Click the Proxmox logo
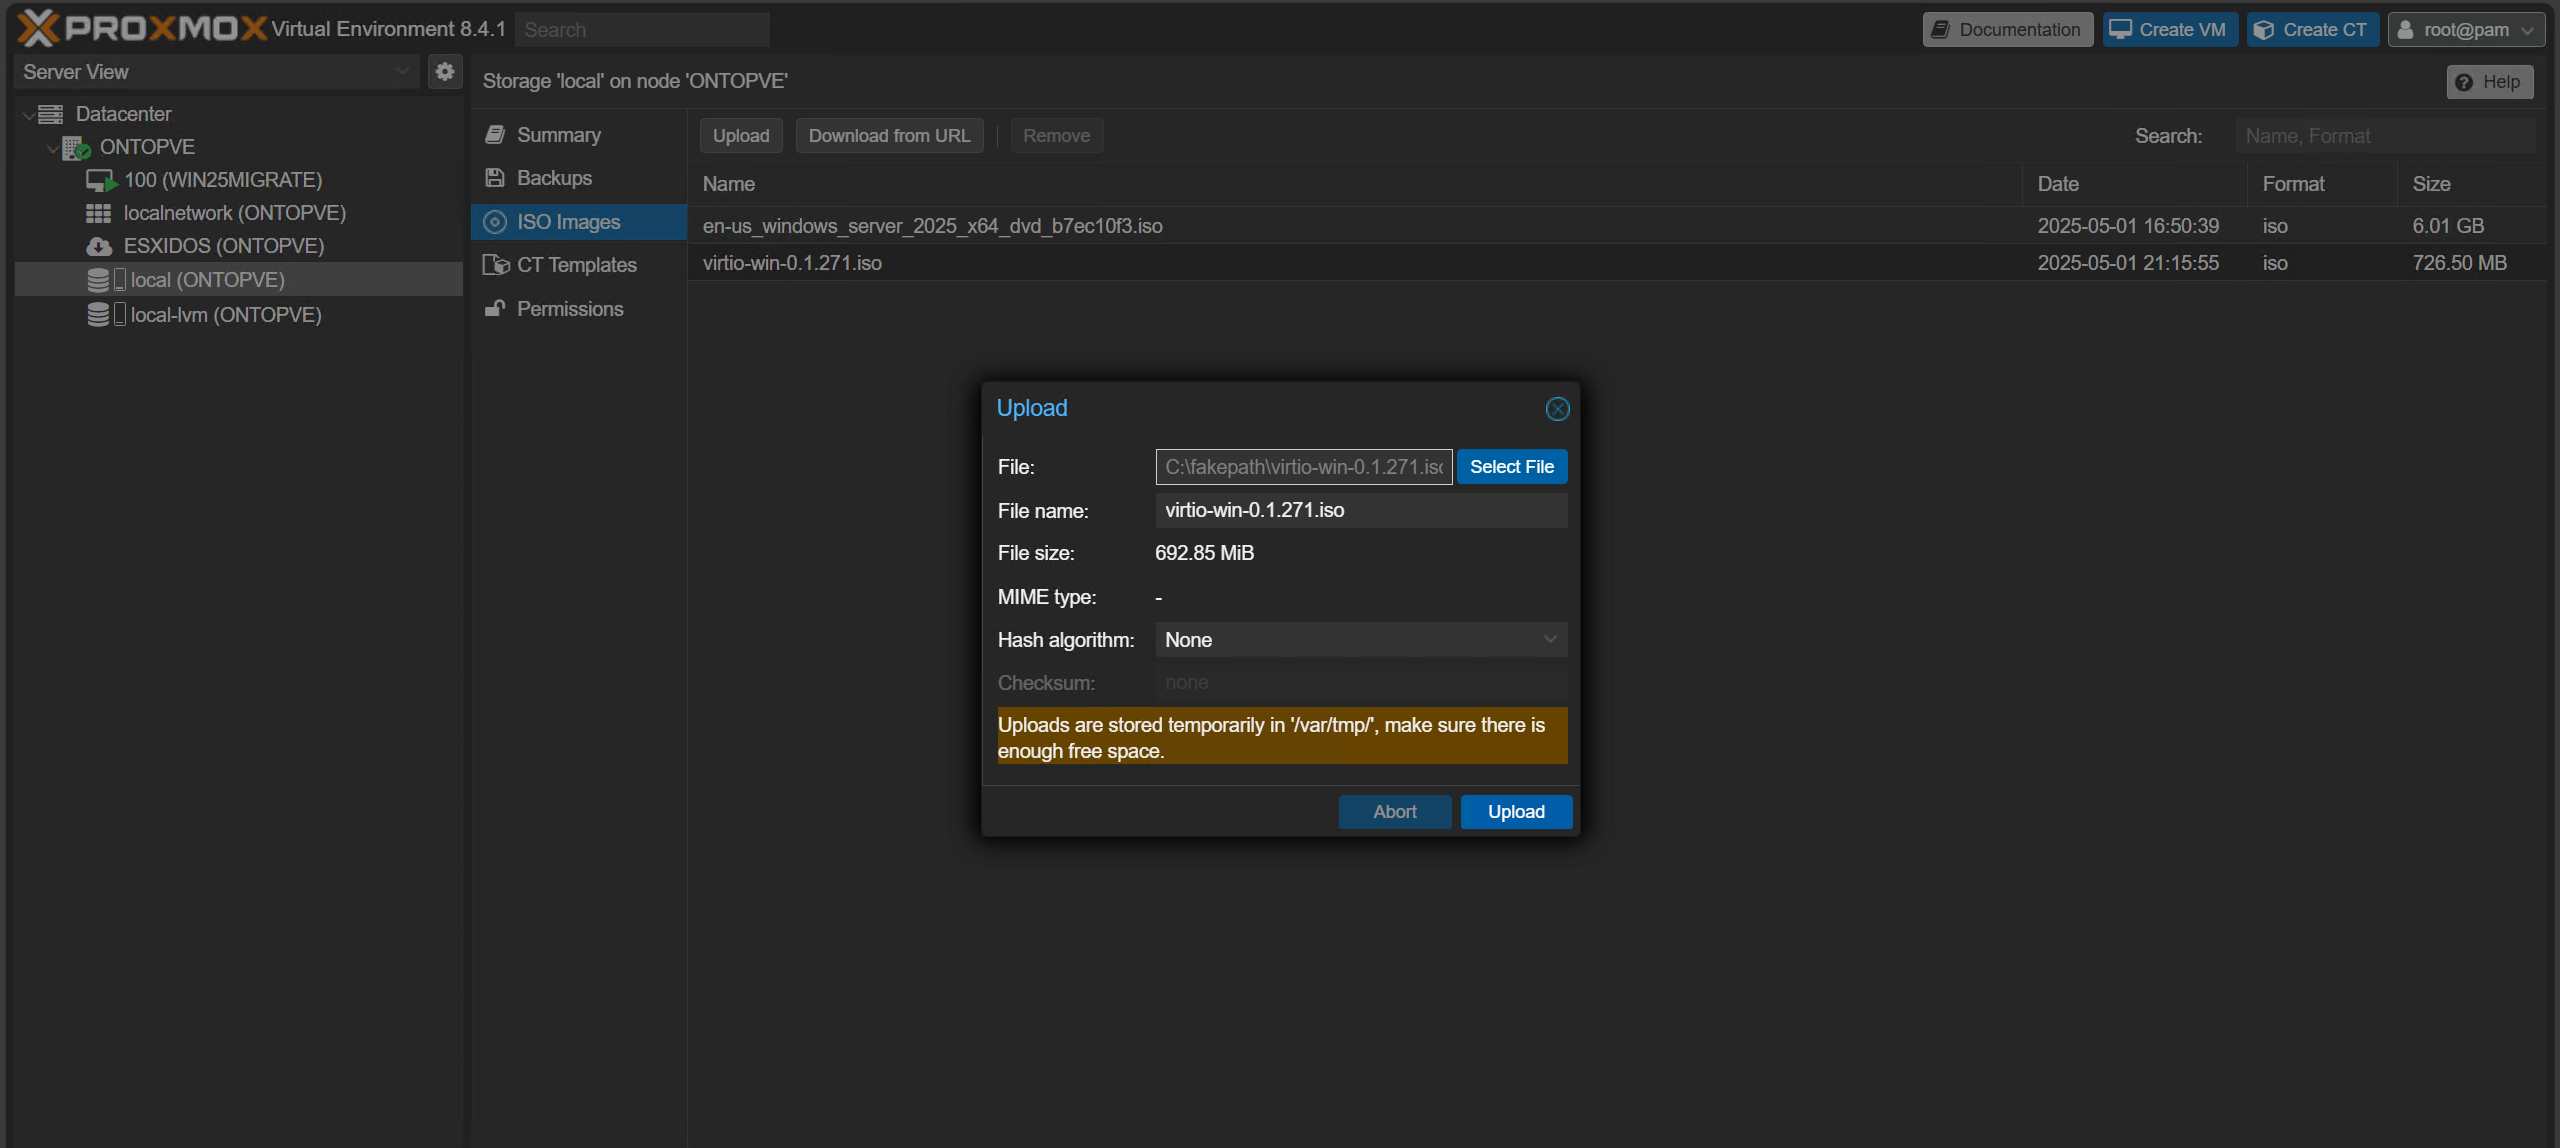 click(142, 28)
